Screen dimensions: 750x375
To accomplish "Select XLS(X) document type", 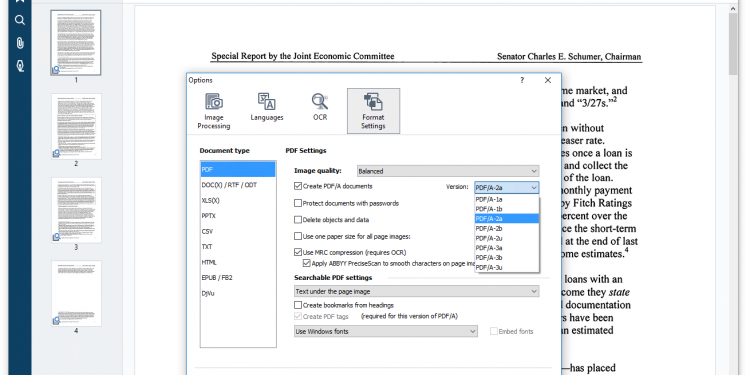I will pos(238,200).
